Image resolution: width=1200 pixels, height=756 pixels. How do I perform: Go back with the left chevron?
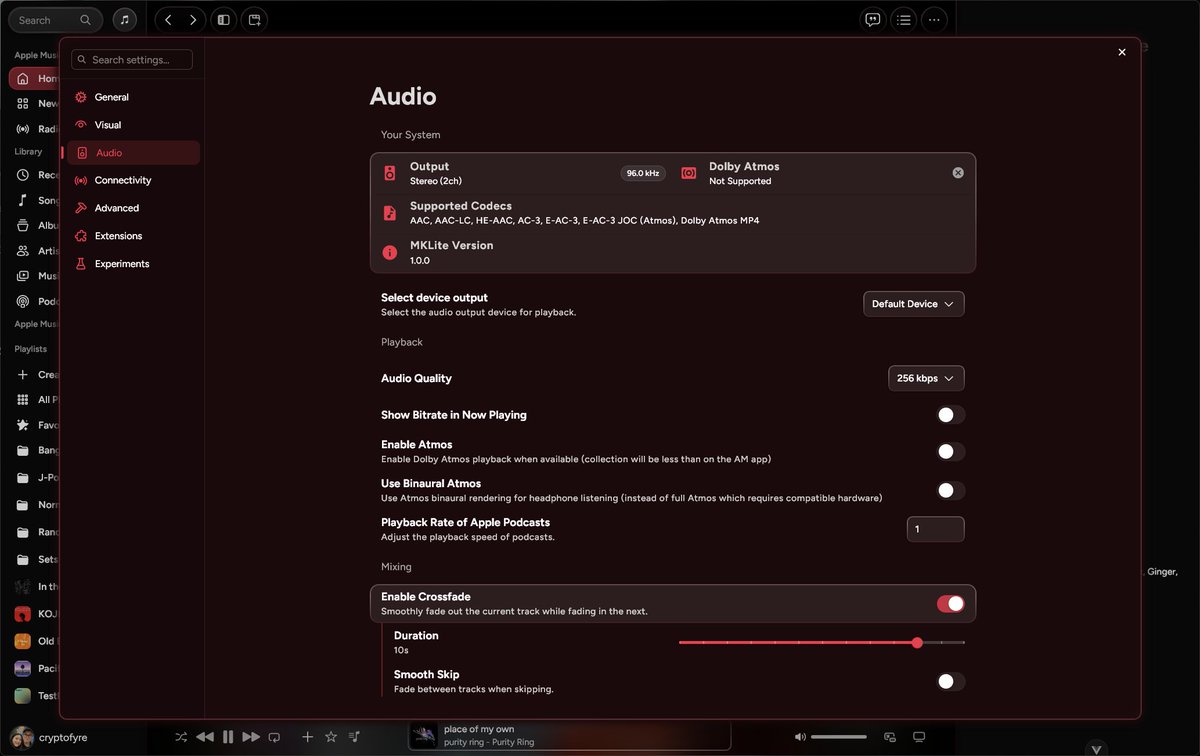coord(168,19)
